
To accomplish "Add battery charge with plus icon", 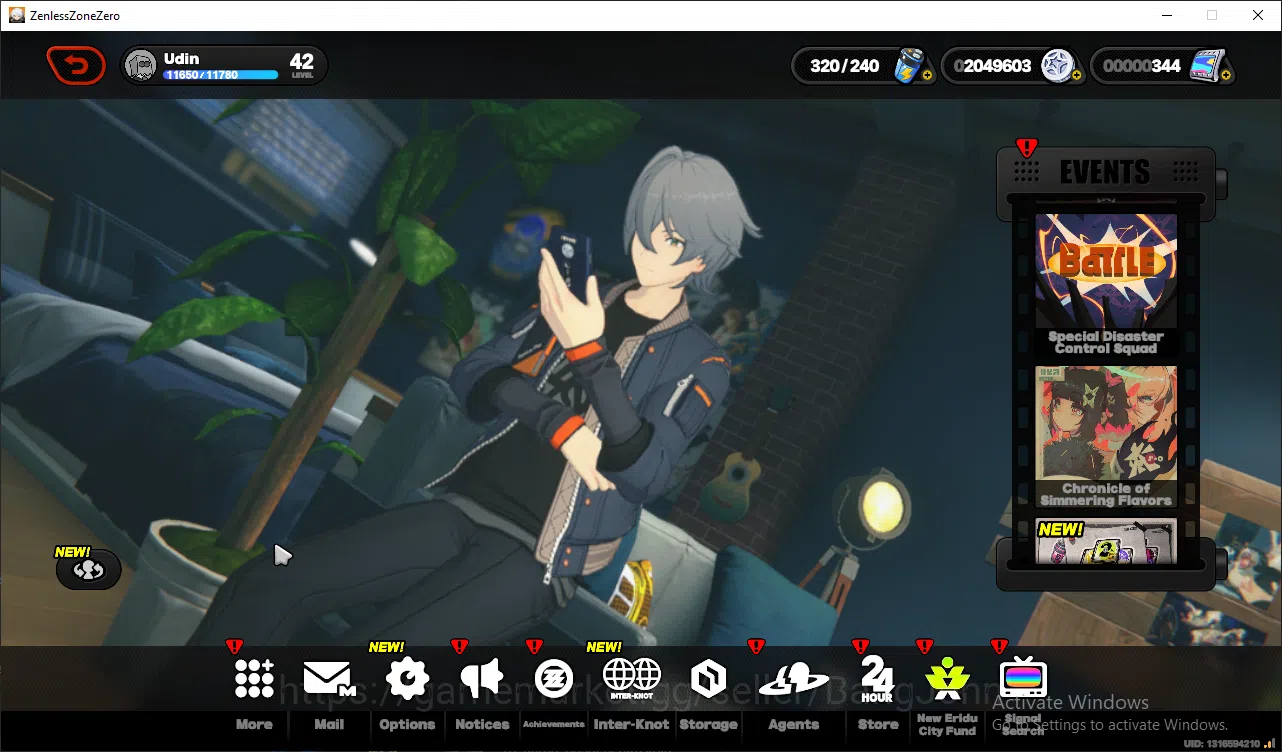I will click(926, 75).
